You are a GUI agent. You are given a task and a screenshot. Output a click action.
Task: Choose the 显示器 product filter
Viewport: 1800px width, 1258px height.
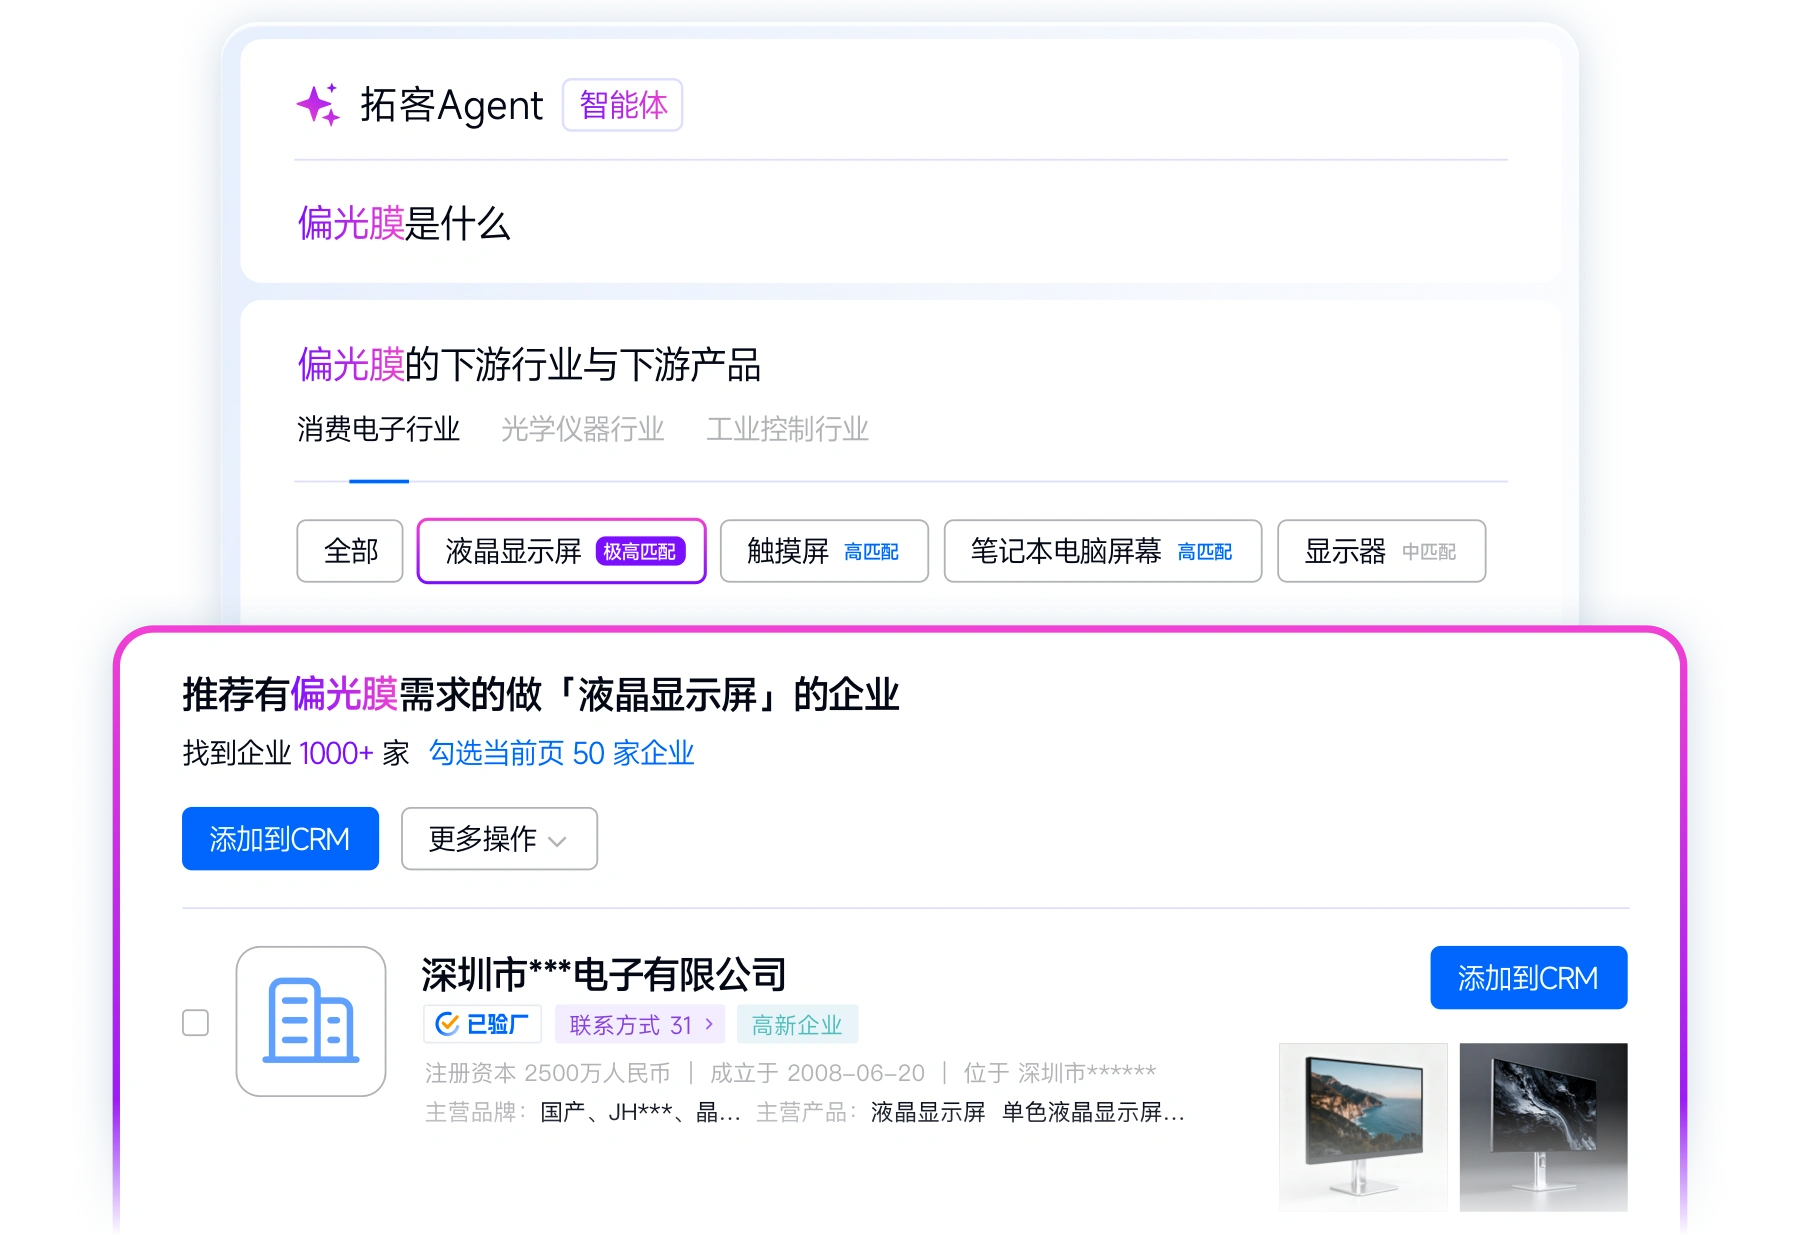click(1380, 551)
